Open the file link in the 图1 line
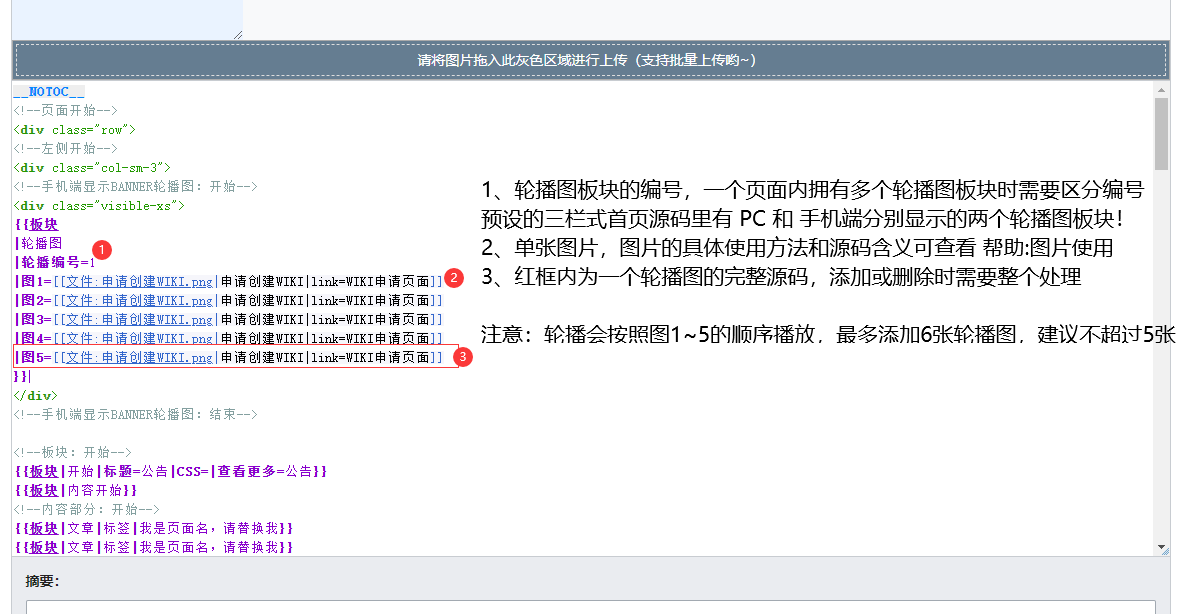The image size is (1191, 614). (x=138, y=281)
